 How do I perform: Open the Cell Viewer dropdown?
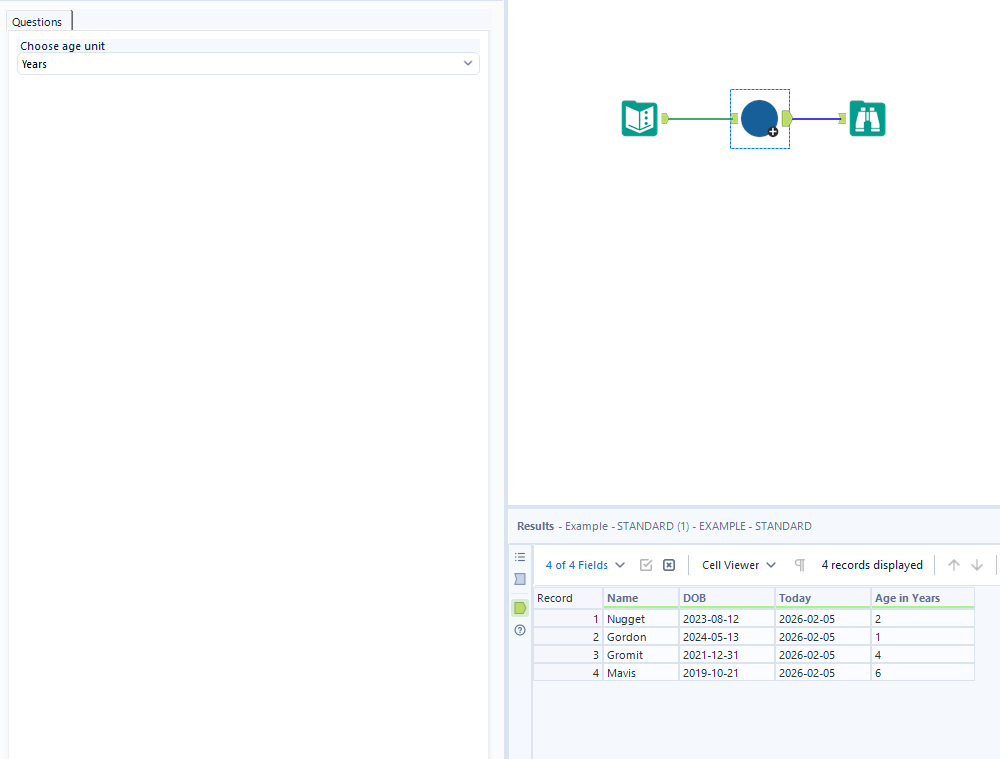[739, 565]
